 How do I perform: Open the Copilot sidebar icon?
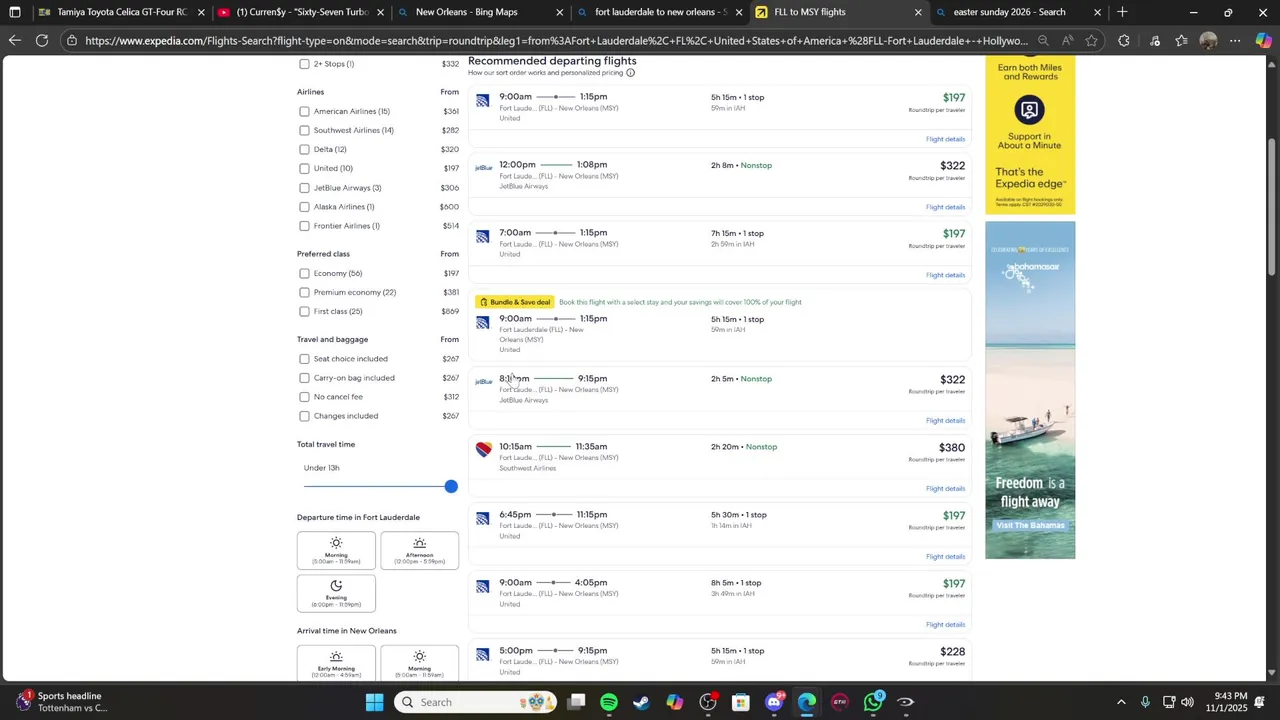tap(1264, 41)
